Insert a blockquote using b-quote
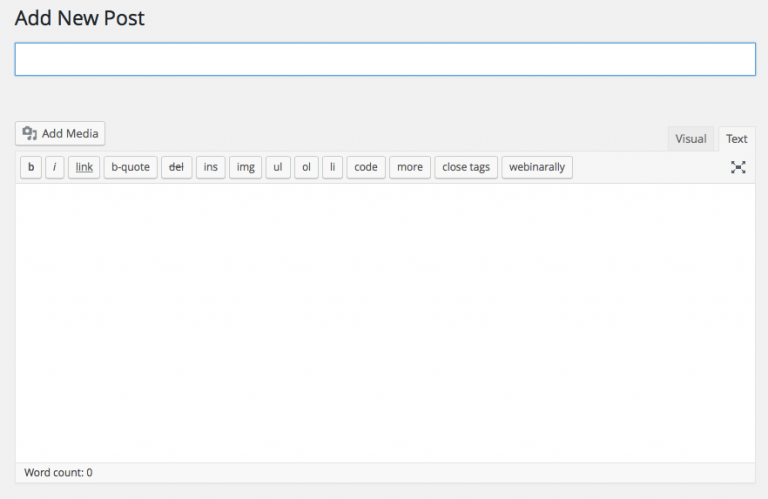This screenshot has width=768, height=499. click(x=130, y=167)
